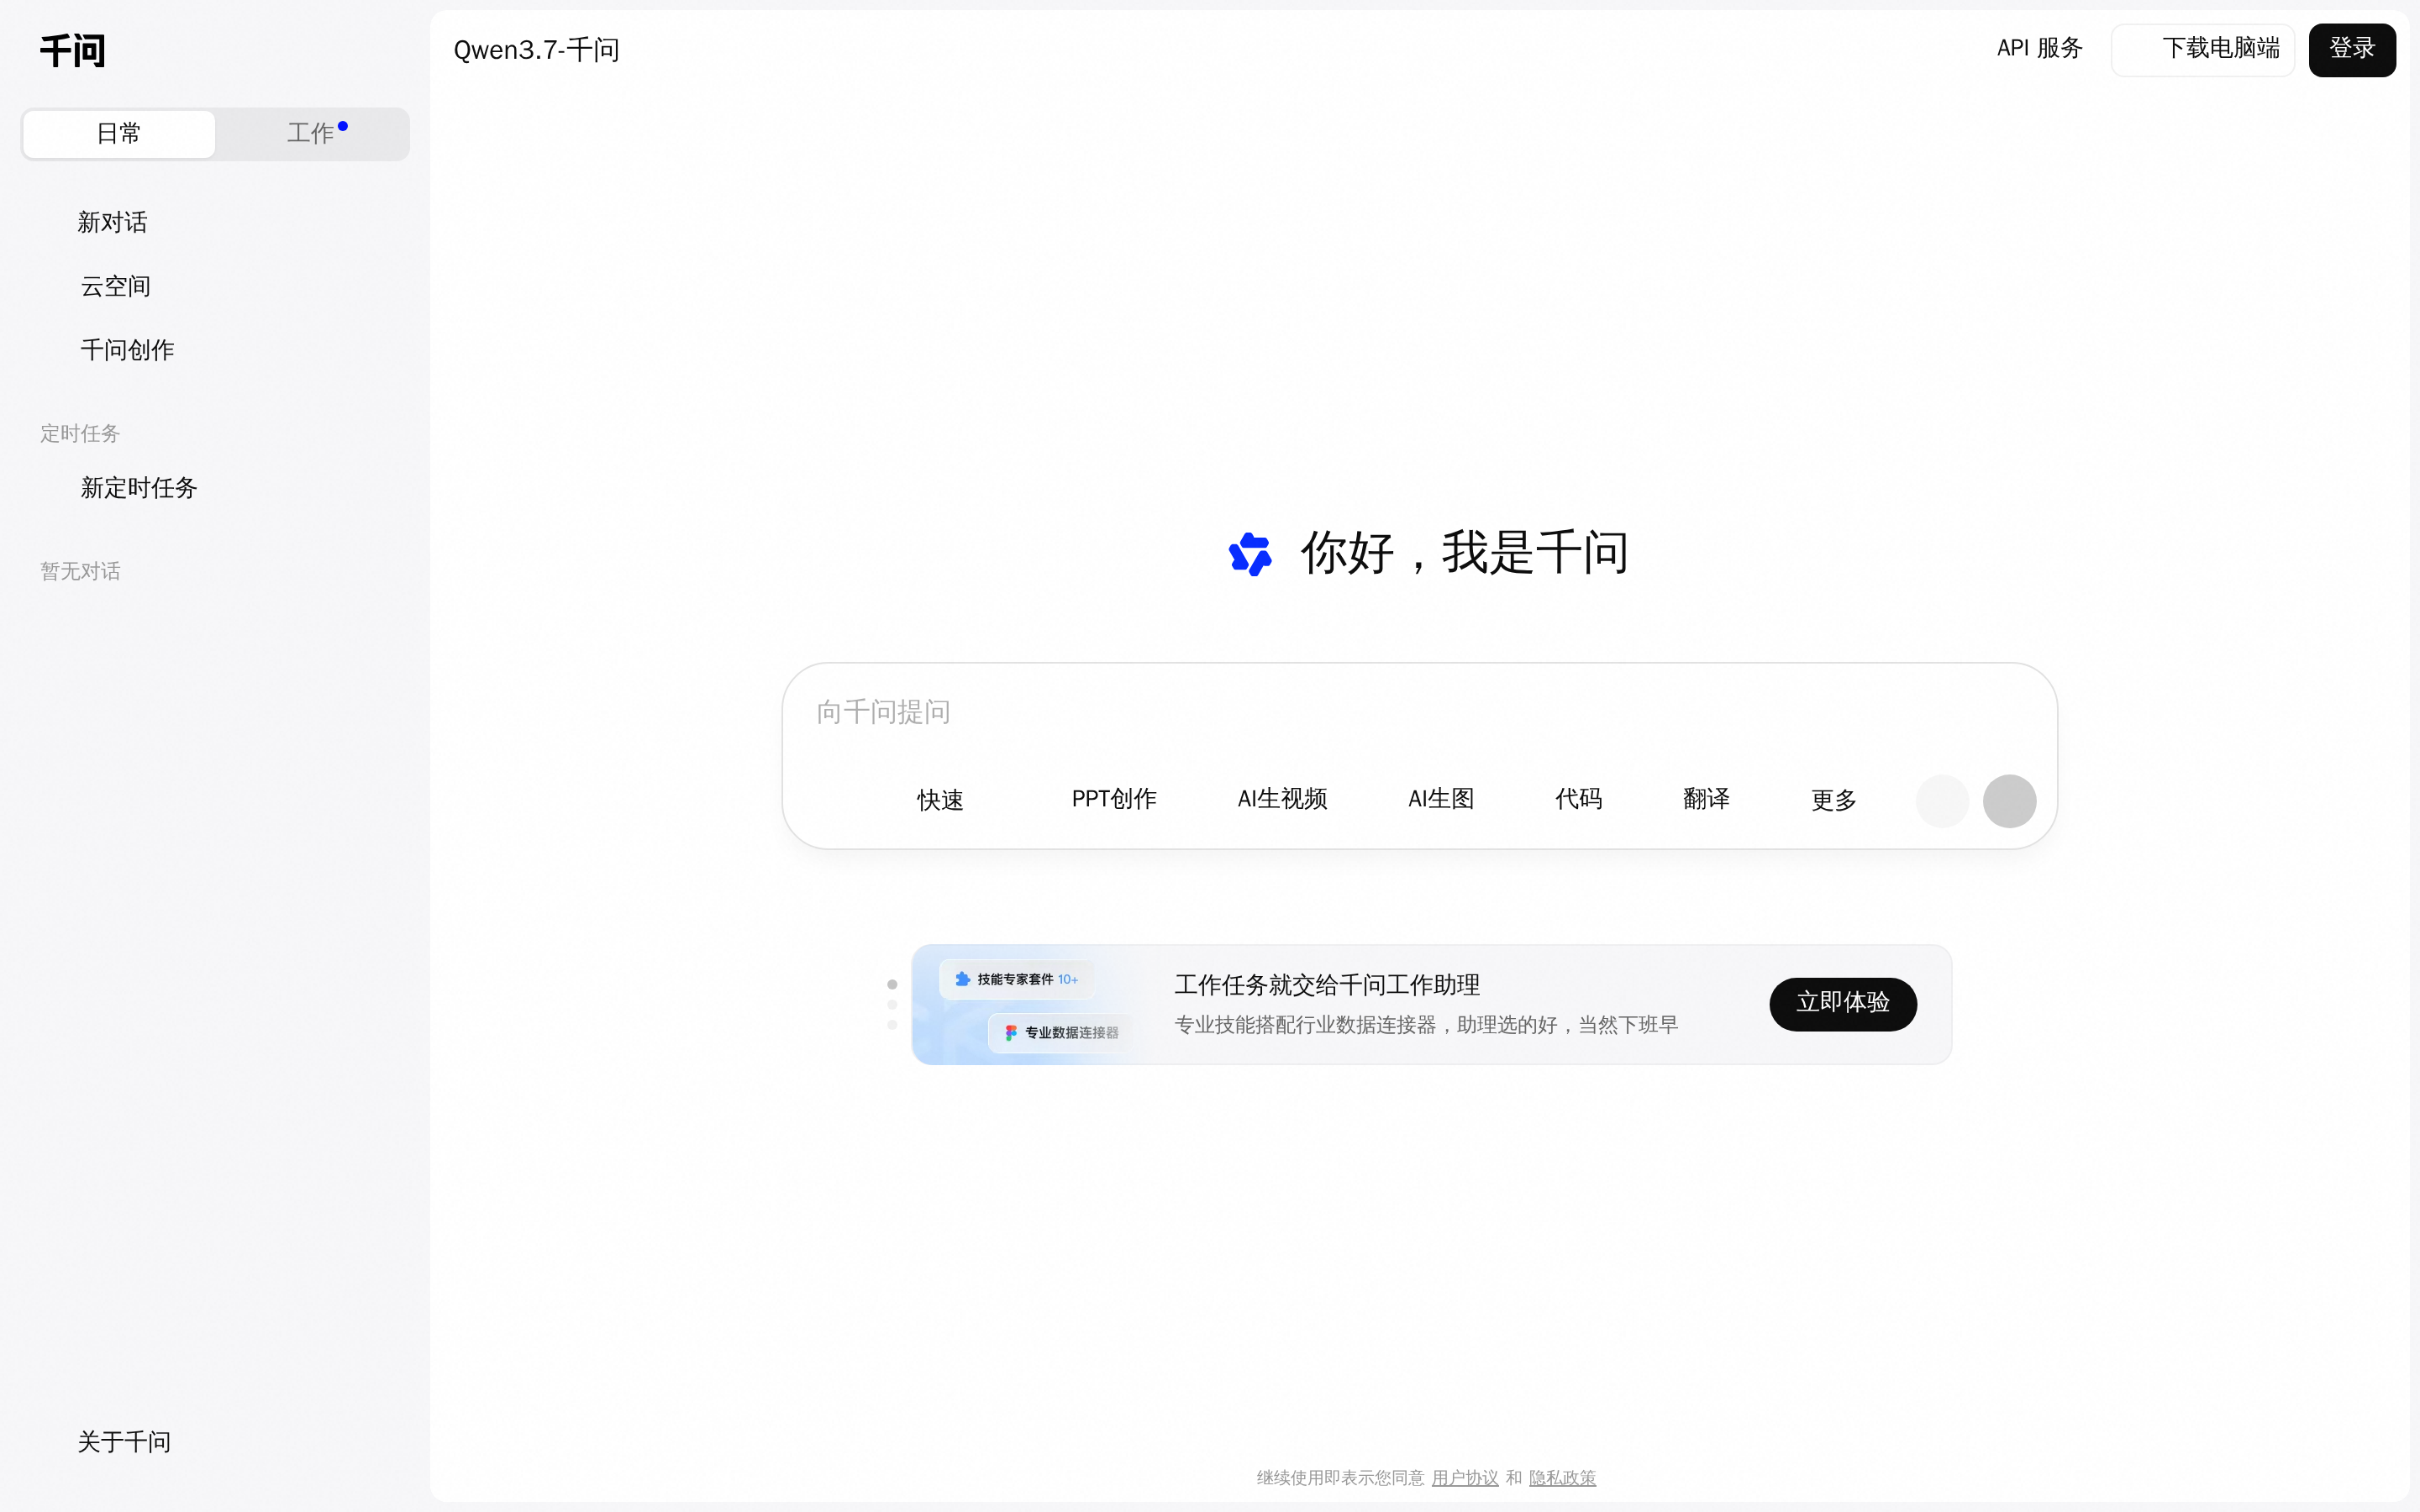The image size is (2420, 1512).
Task: Select the PPT创作 tool
Action: pos(1114,799)
